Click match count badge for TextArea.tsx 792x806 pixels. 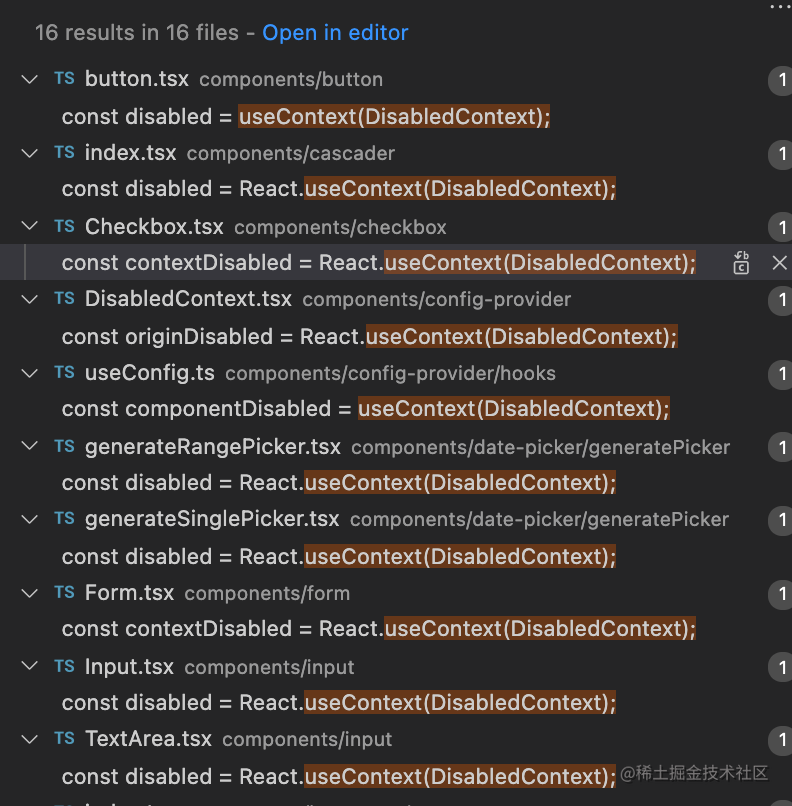coord(780,740)
